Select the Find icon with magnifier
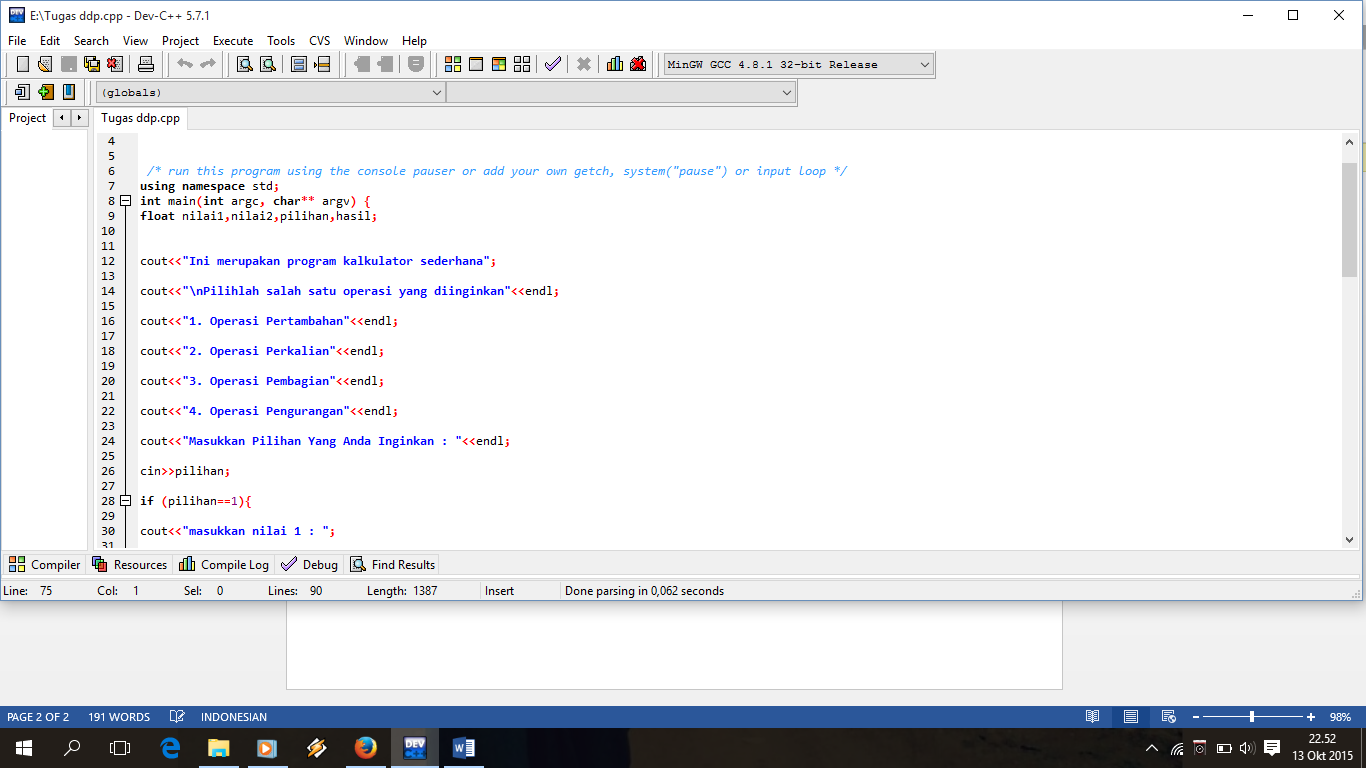This screenshot has height=768, width=1366. (246, 63)
